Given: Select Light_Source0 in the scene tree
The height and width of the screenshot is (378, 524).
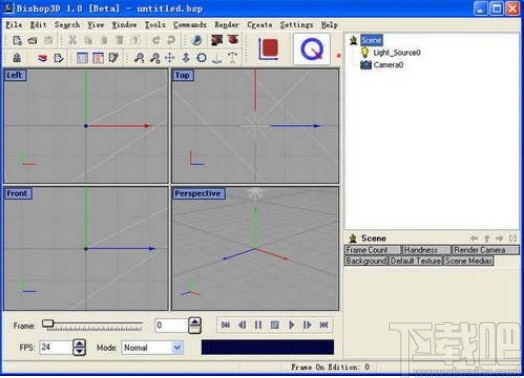Looking at the screenshot, I should click(x=397, y=52).
